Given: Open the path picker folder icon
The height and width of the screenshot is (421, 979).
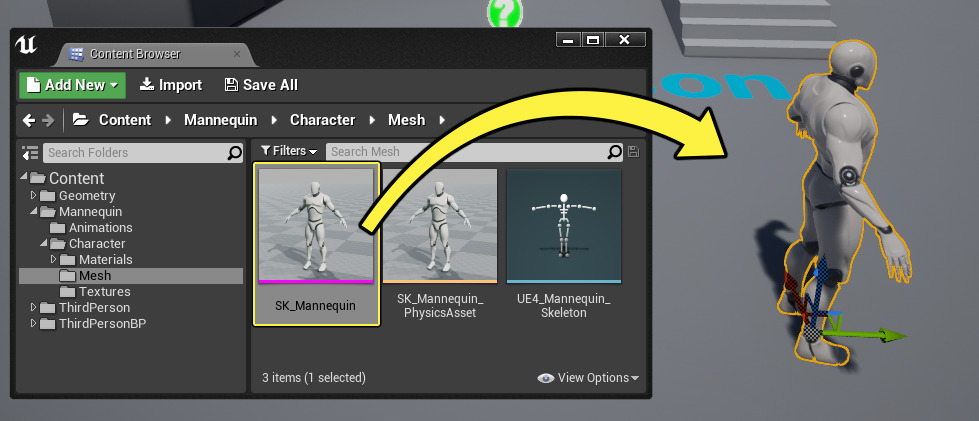Looking at the screenshot, I should tap(80, 120).
